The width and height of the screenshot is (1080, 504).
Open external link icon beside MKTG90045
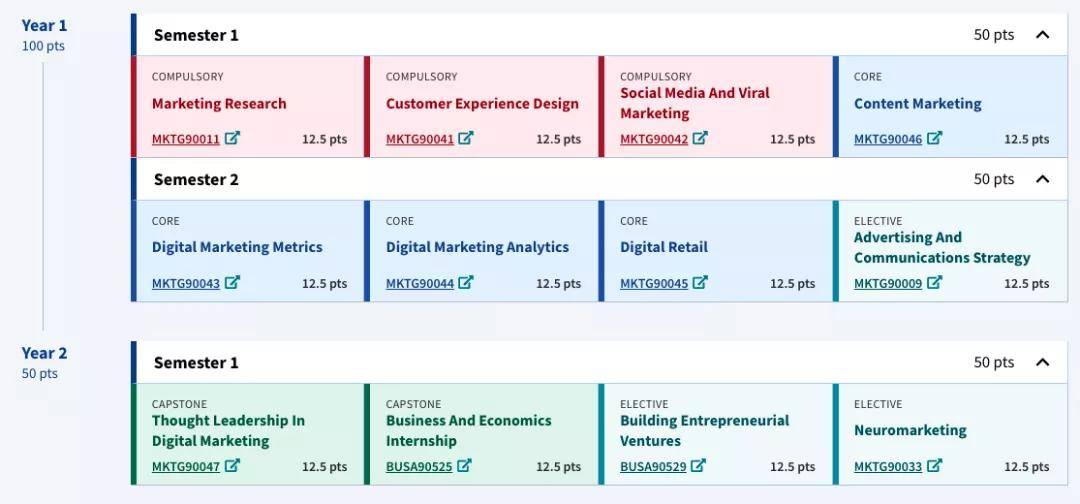click(x=700, y=283)
